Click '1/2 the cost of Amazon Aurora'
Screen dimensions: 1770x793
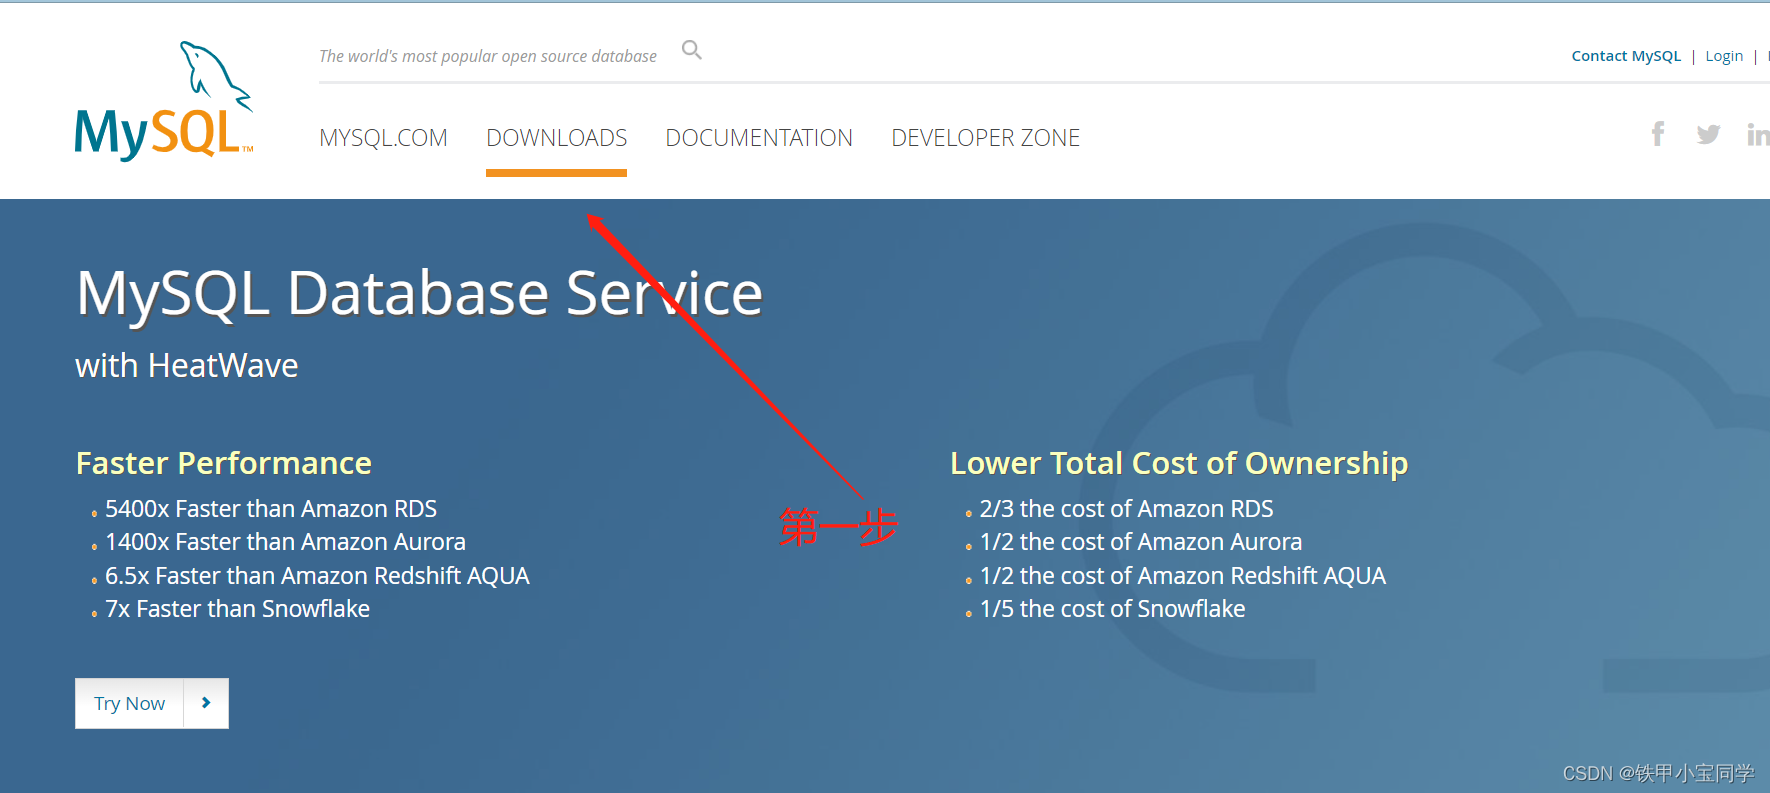tap(1141, 542)
